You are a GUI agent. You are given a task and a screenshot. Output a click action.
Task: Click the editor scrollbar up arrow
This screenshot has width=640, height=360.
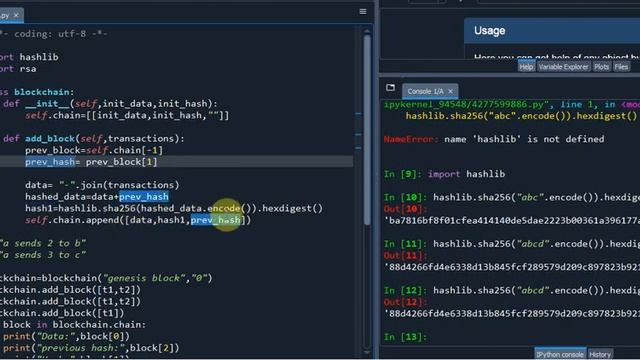pos(367,31)
